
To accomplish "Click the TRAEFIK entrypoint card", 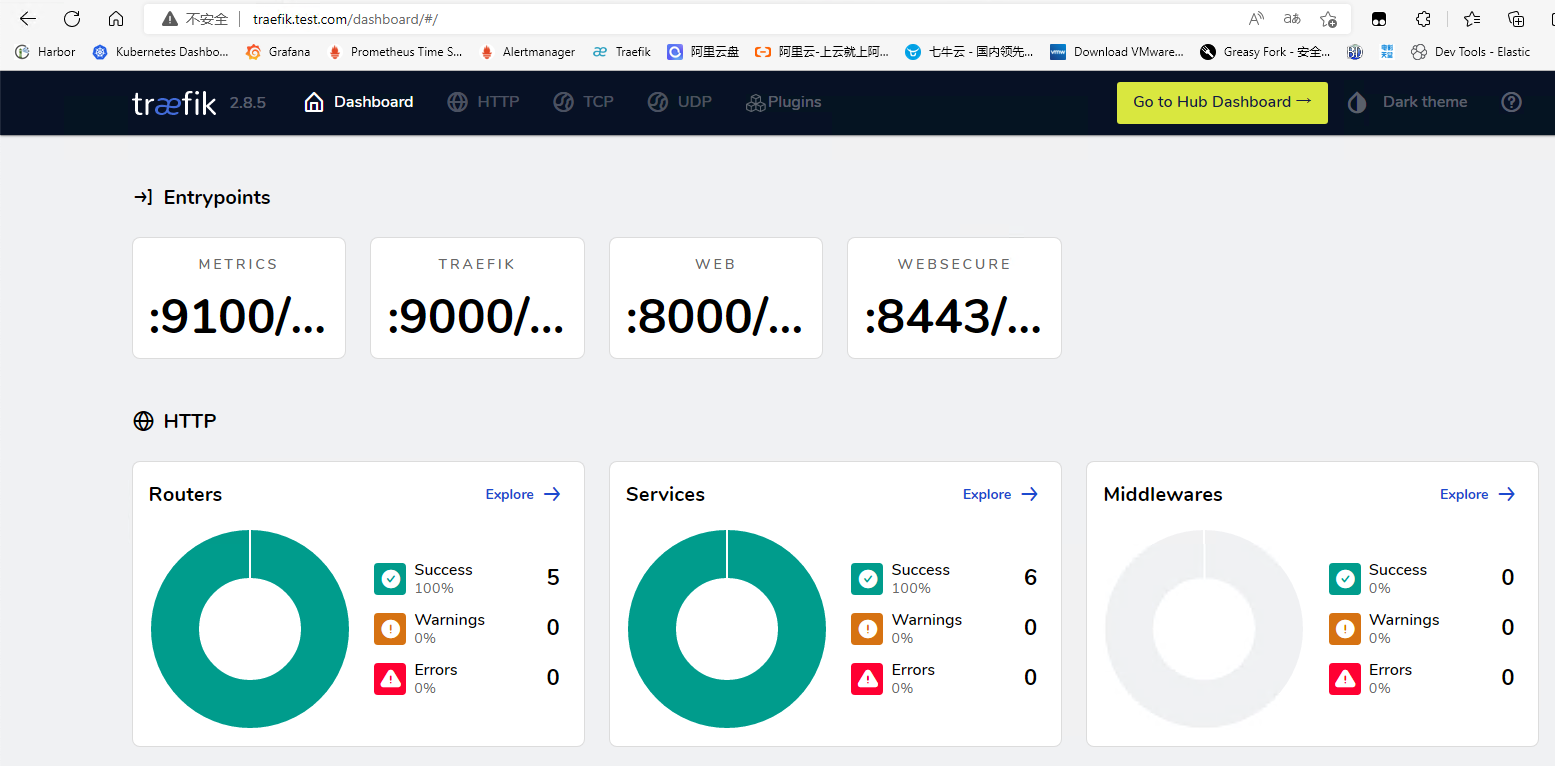I will (x=477, y=298).
